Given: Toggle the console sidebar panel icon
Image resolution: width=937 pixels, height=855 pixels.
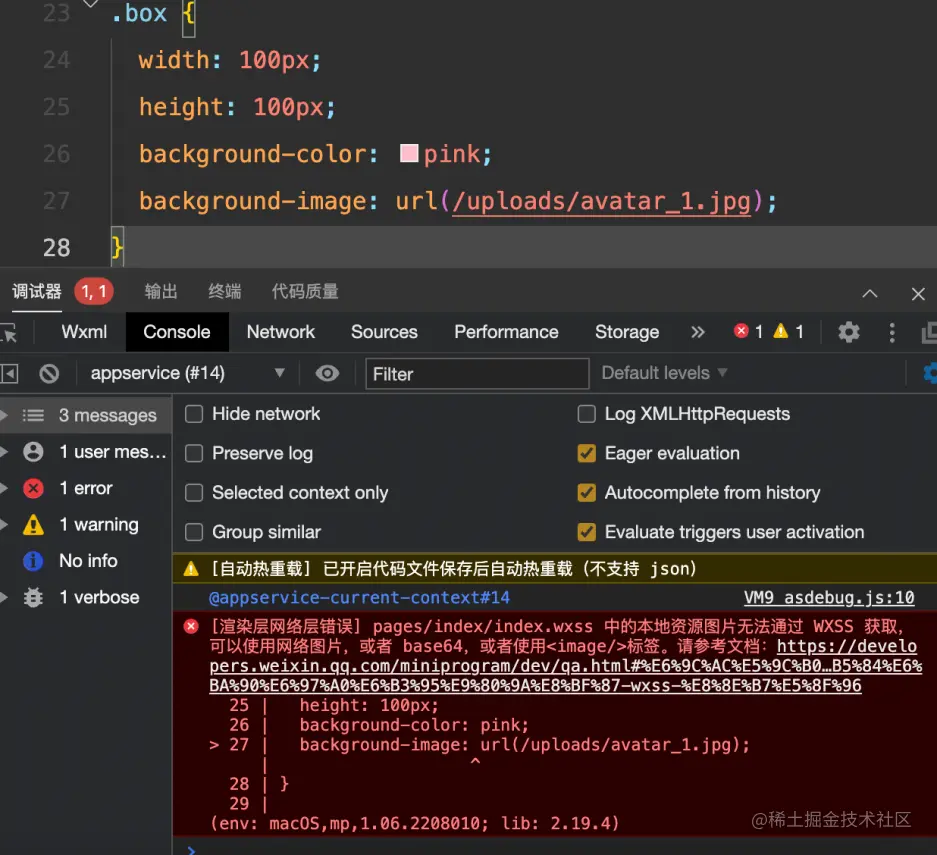Looking at the screenshot, I should 9,374.
